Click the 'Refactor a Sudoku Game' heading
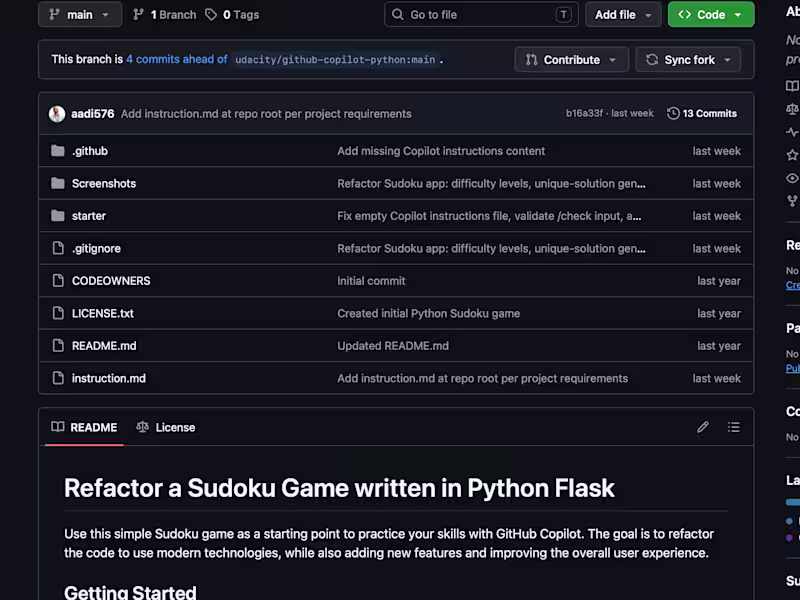Viewport: 800px width, 600px height. pyautogui.click(x=339, y=488)
